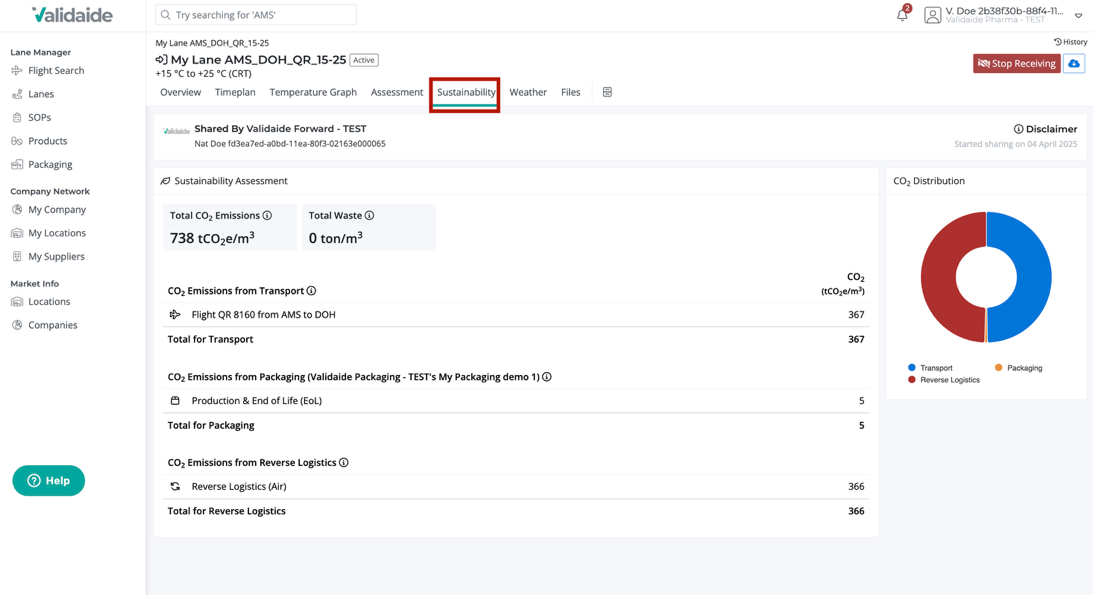The image size is (1093, 595).
Task: Click the icon after Files tab
Action: (607, 92)
